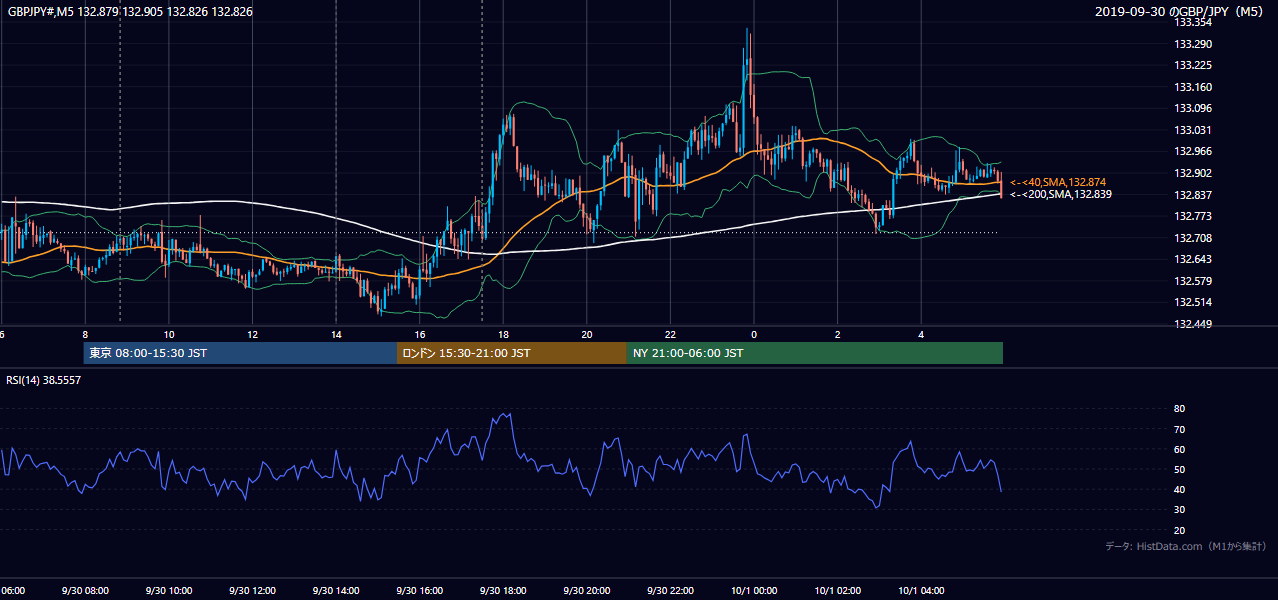Click price level 132.708 on the axis
The height and width of the screenshot is (600, 1278).
click(x=1192, y=238)
